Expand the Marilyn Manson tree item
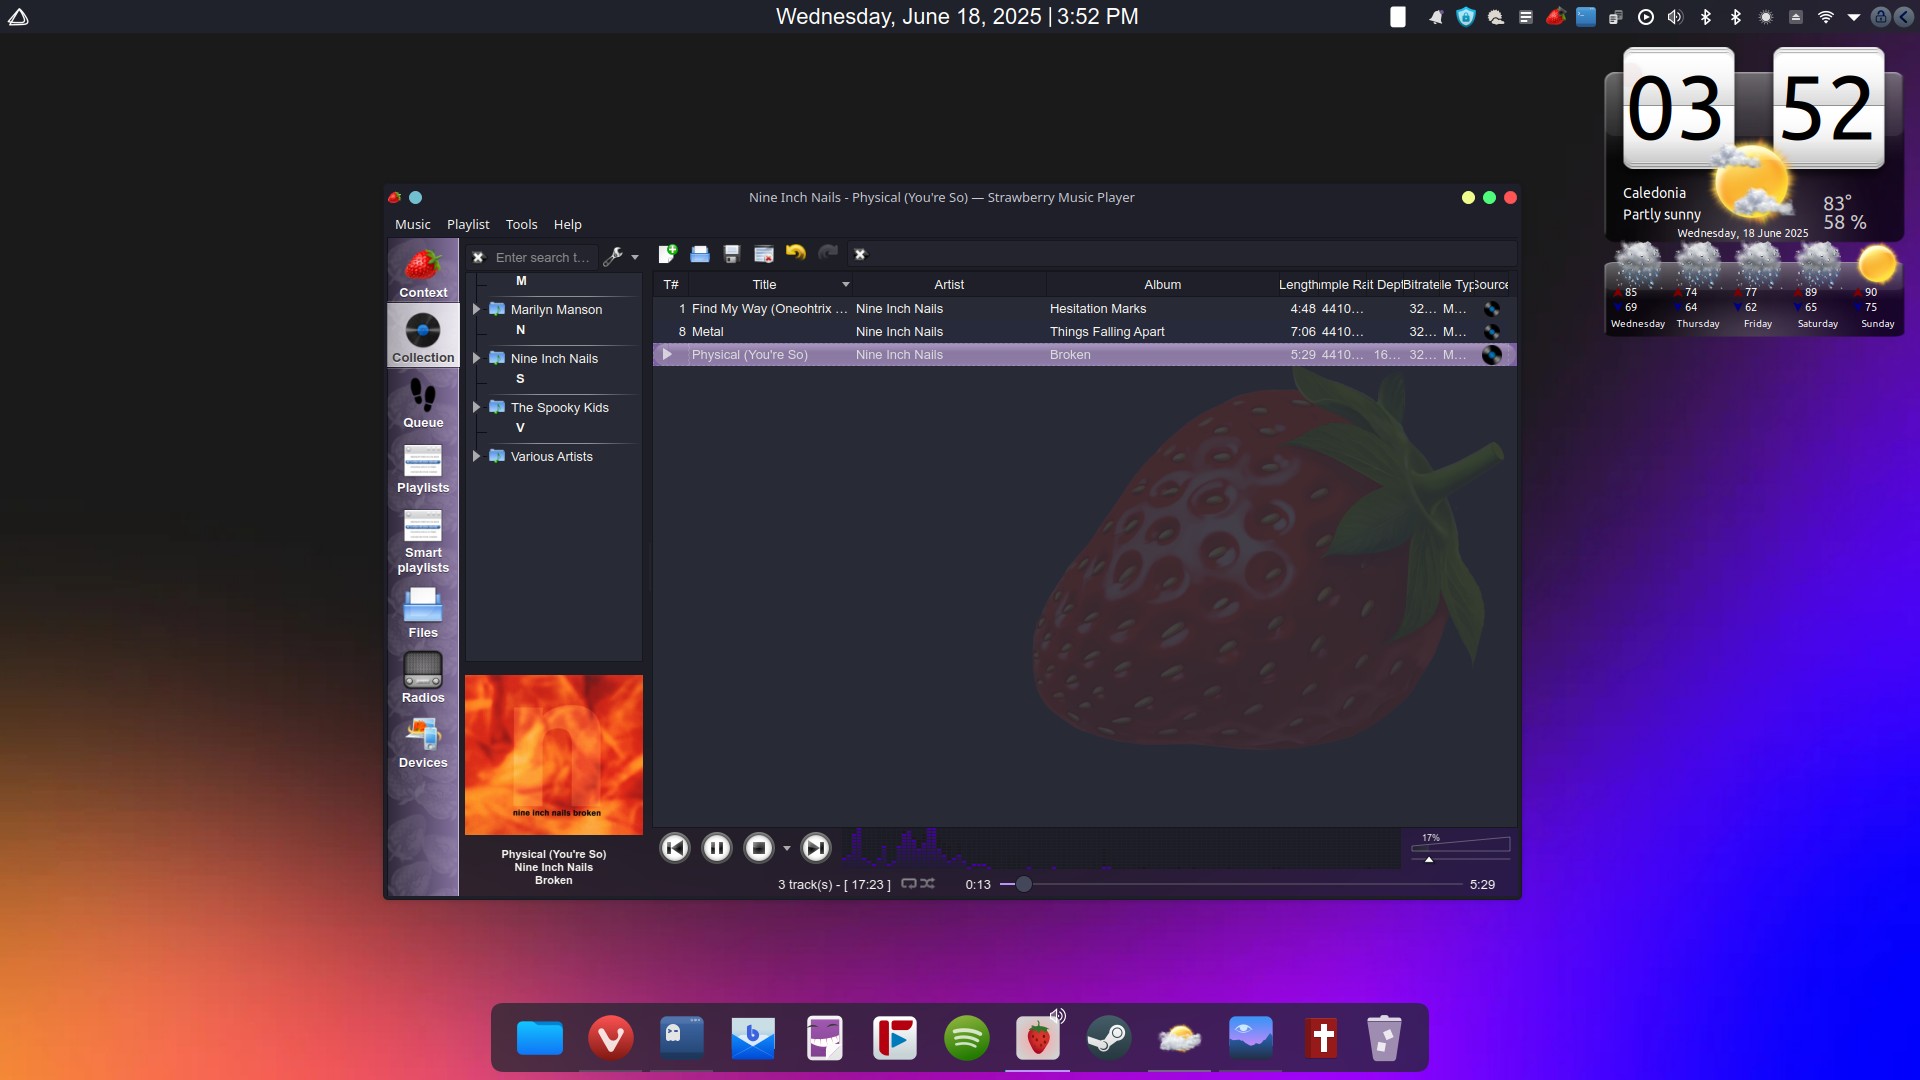 click(x=477, y=309)
